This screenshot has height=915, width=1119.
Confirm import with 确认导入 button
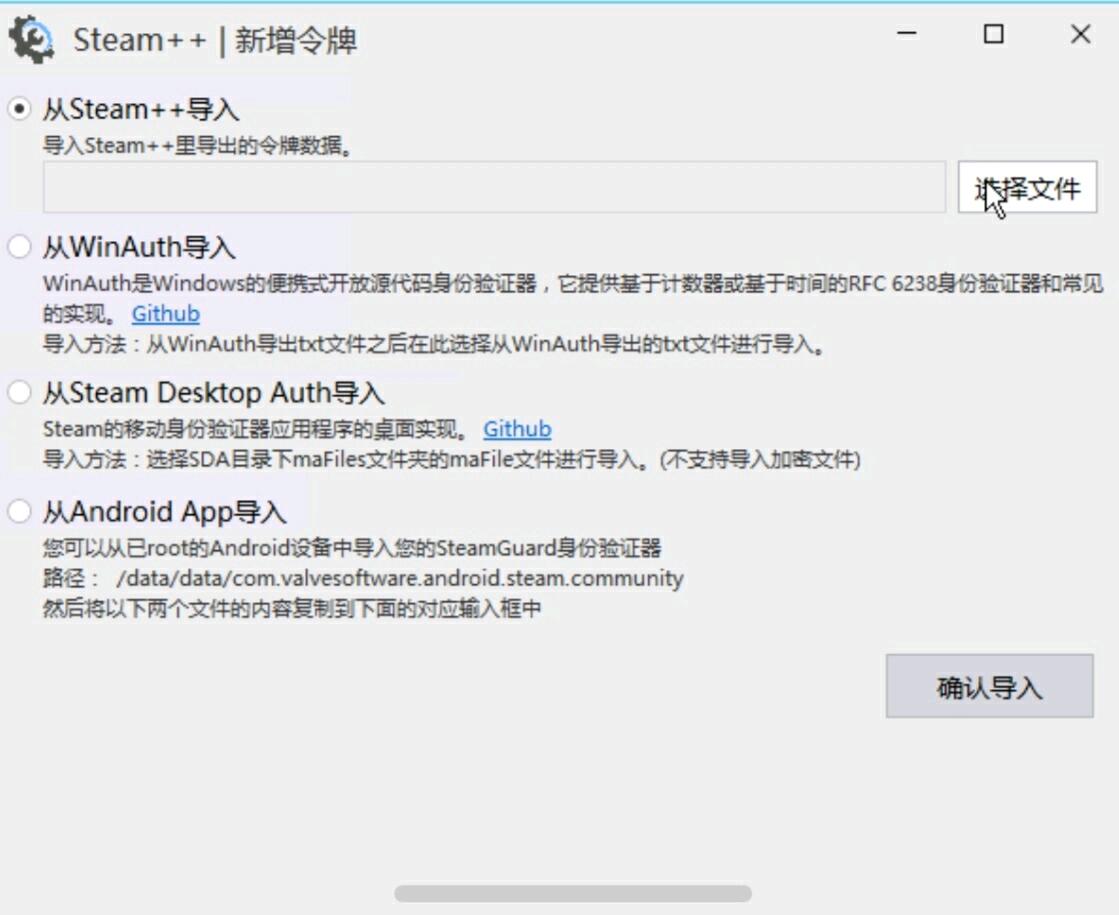[989, 686]
